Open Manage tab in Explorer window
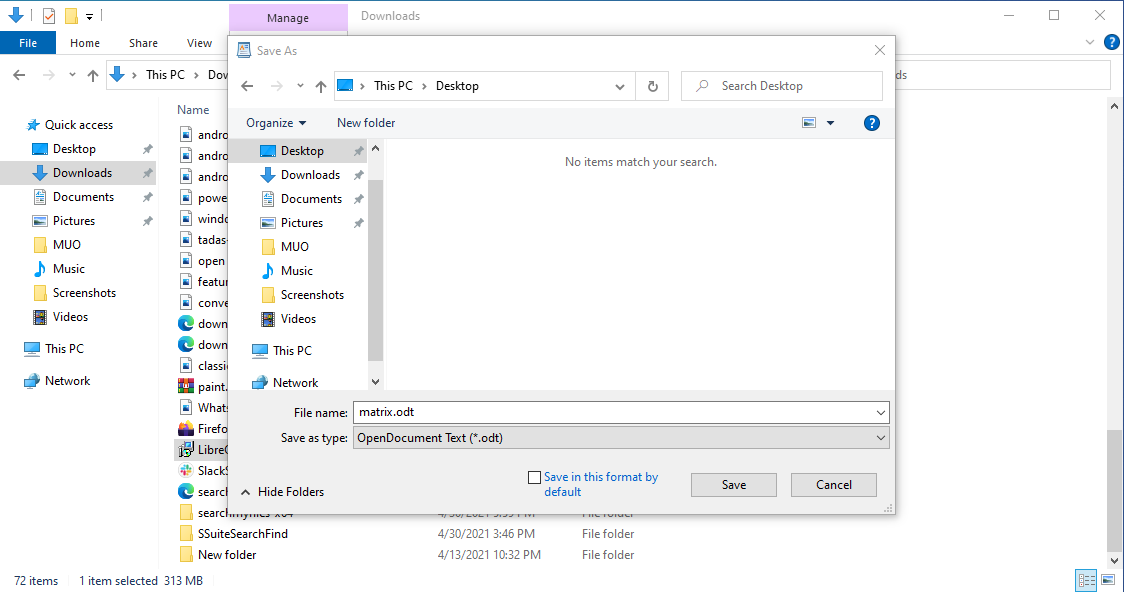This screenshot has height=592, width=1124. 287,18
